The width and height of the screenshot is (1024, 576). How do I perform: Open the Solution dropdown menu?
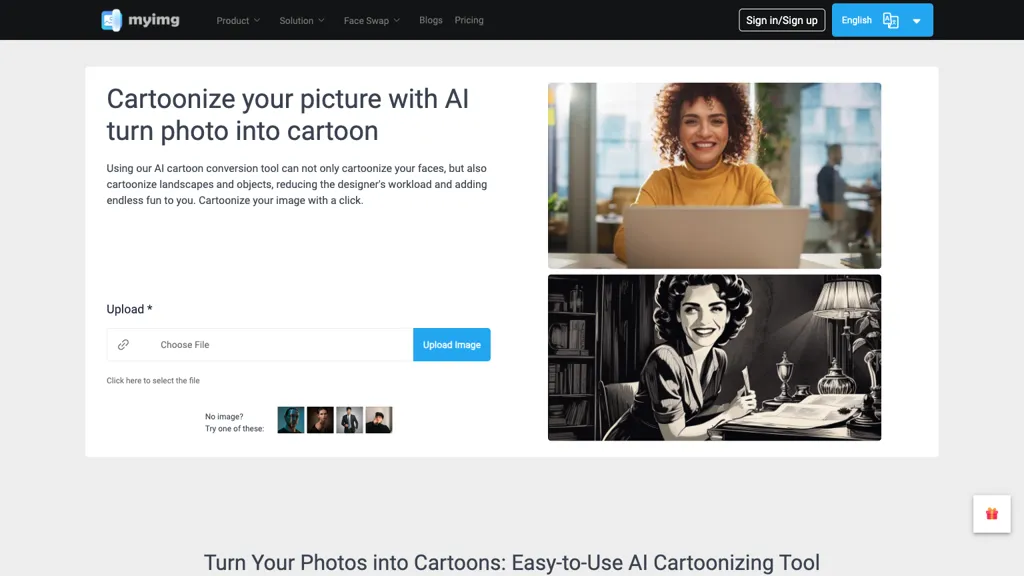click(302, 20)
